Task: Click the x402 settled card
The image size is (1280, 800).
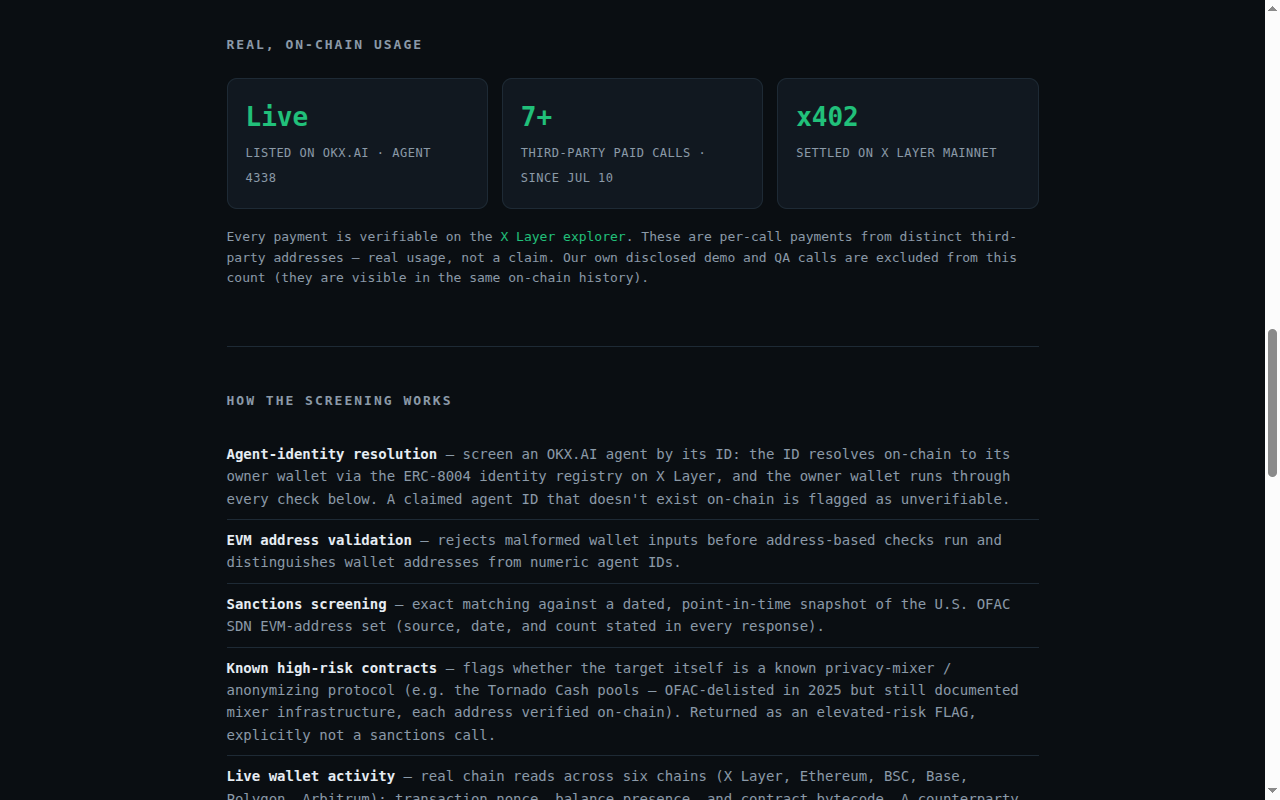Action: point(908,143)
